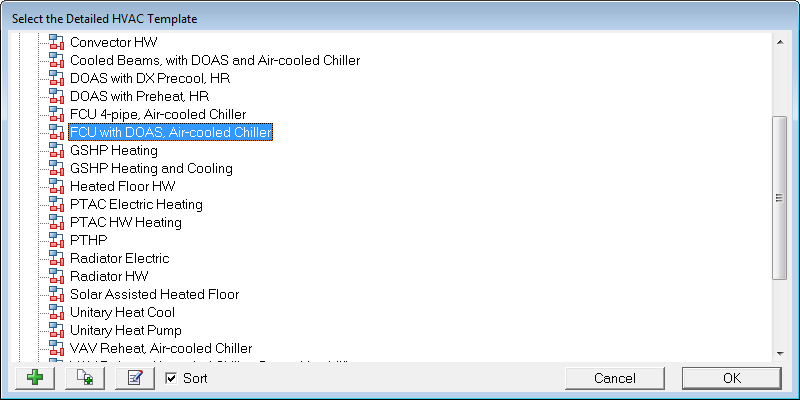Select PTAC Electric Heating item
This screenshot has height=400, width=800.
[x=136, y=205]
